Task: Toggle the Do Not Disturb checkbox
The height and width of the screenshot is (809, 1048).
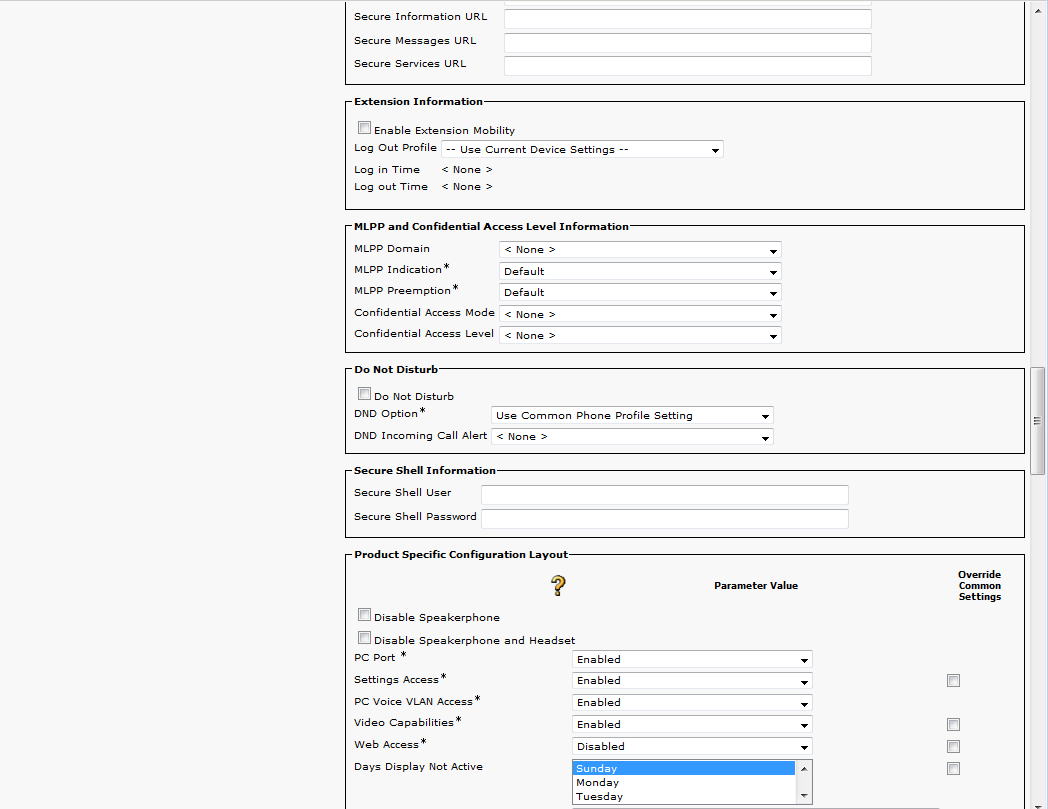Action: tap(365, 394)
